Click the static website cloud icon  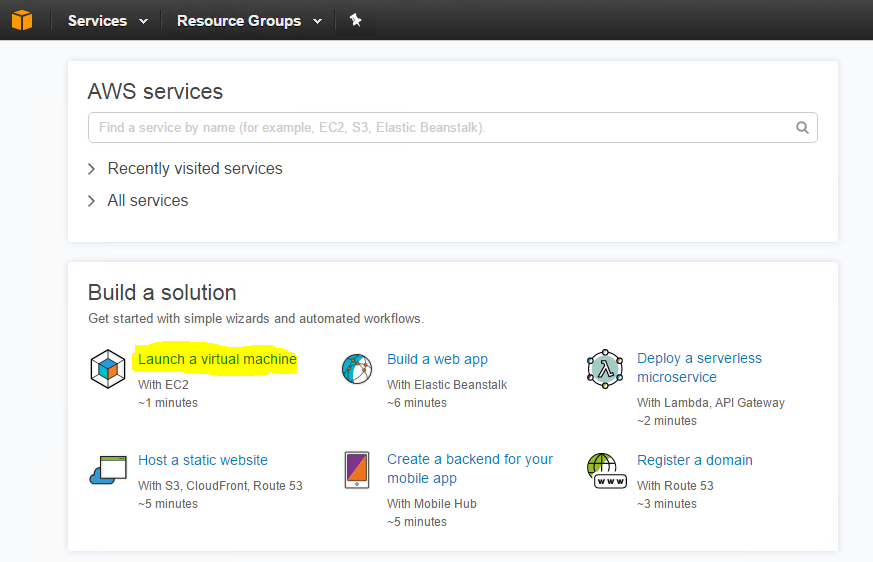coord(108,470)
